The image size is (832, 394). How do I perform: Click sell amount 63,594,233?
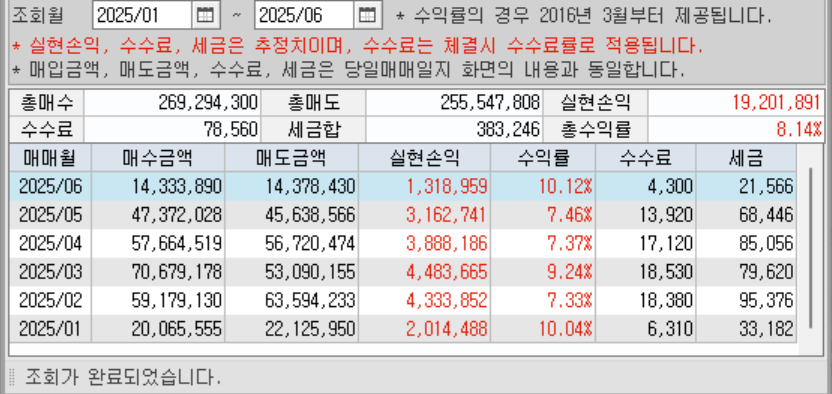[310, 301]
